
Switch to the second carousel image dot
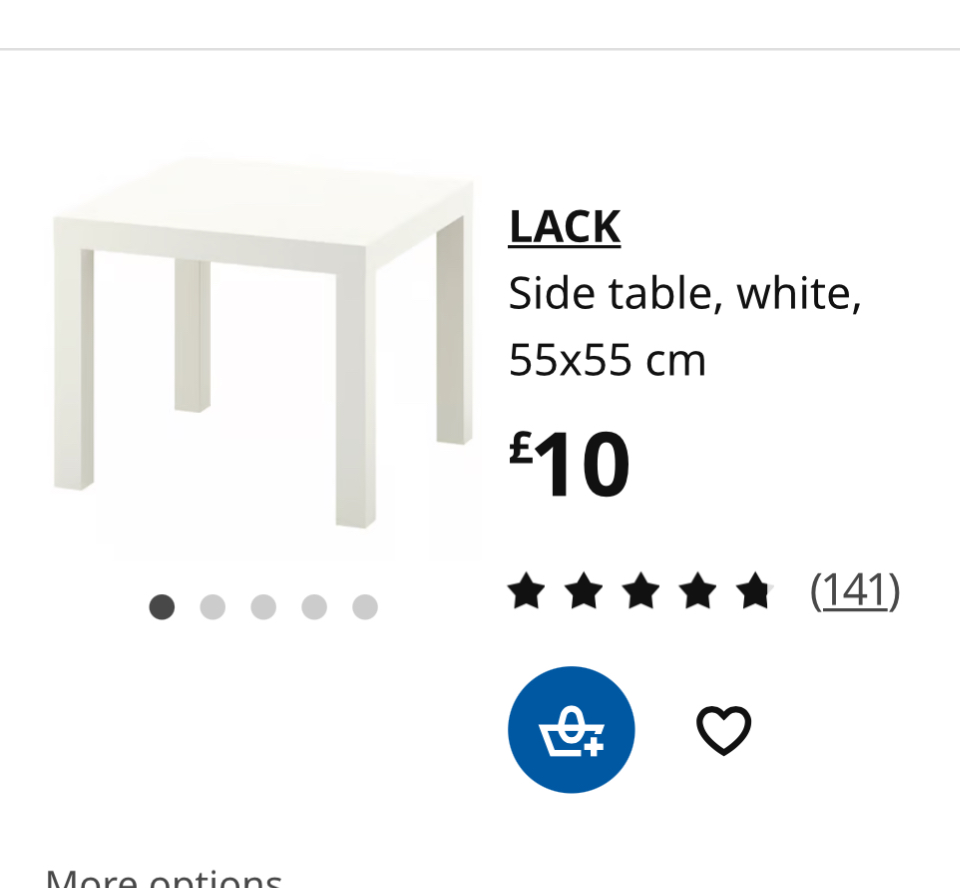(x=213, y=607)
